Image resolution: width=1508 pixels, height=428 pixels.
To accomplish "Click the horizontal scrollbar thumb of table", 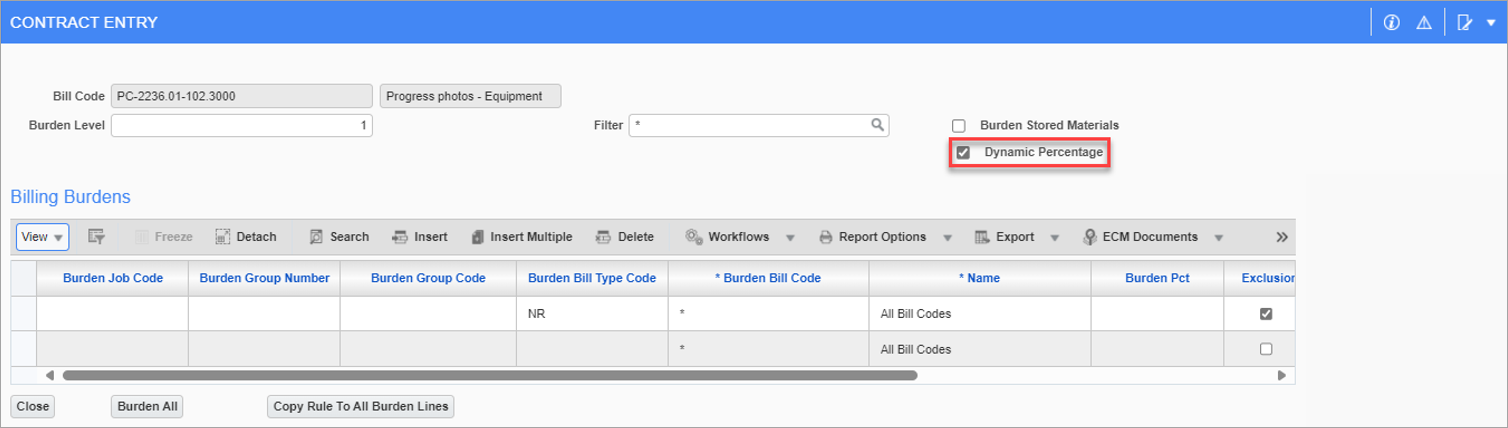I will click(x=490, y=376).
